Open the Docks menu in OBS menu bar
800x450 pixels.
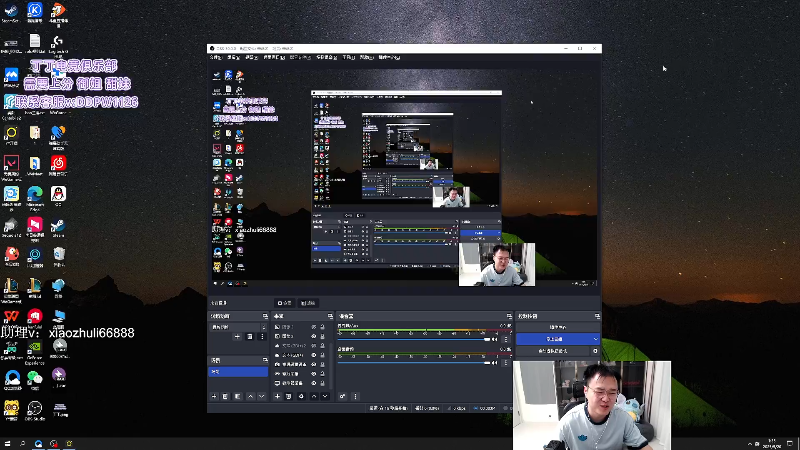click(274, 58)
